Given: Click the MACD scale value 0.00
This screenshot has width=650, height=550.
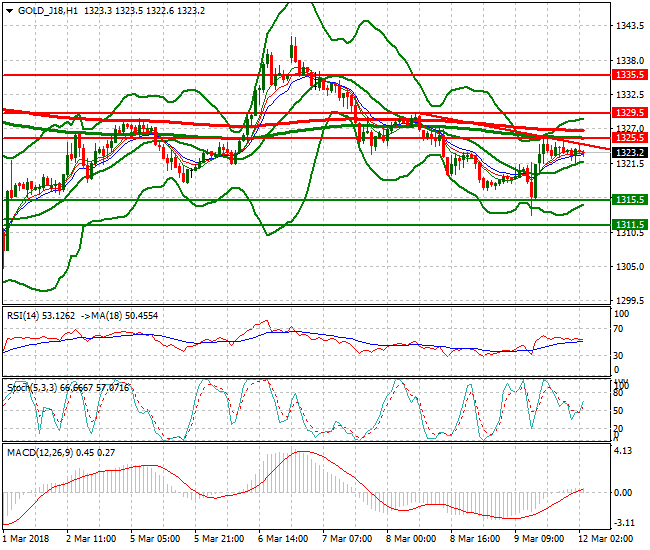Looking at the screenshot, I should point(623,493).
